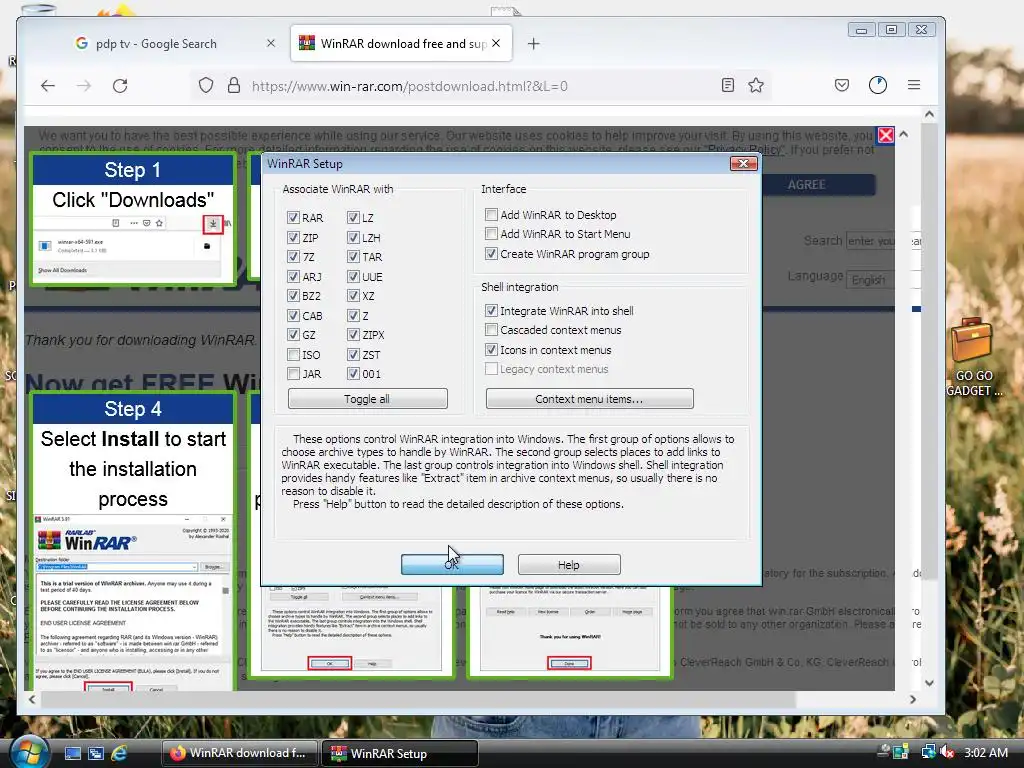Image resolution: width=1024 pixels, height=768 pixels.
Task: Open the tracking protection shield icon
Action: coord(206,86)
